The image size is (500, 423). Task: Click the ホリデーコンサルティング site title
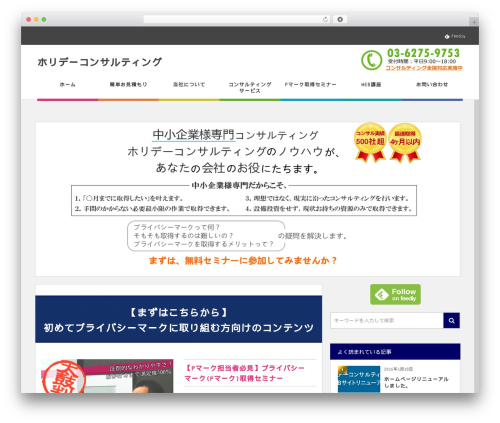pyautogui.click(x=100, y=62)
